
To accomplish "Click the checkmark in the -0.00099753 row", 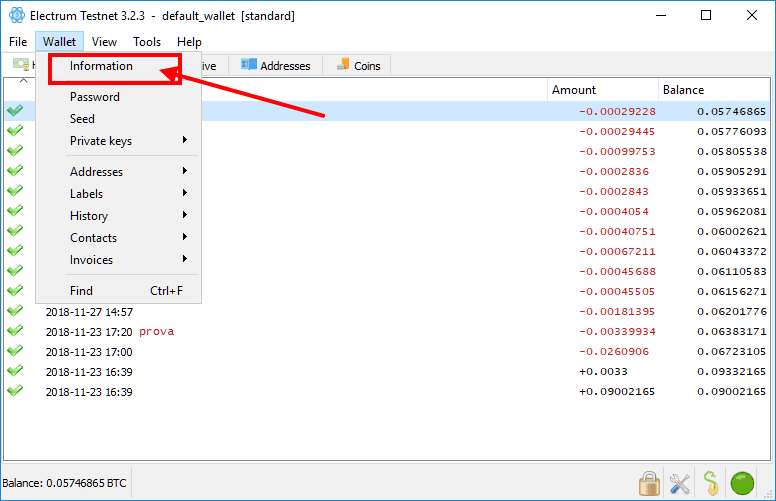I will pos(15,150).
